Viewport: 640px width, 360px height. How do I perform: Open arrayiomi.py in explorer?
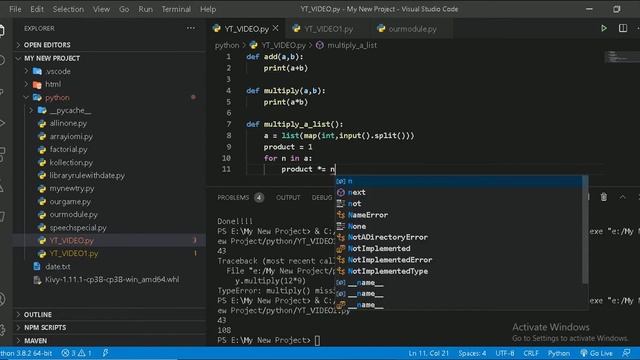[x=110, y=136]
